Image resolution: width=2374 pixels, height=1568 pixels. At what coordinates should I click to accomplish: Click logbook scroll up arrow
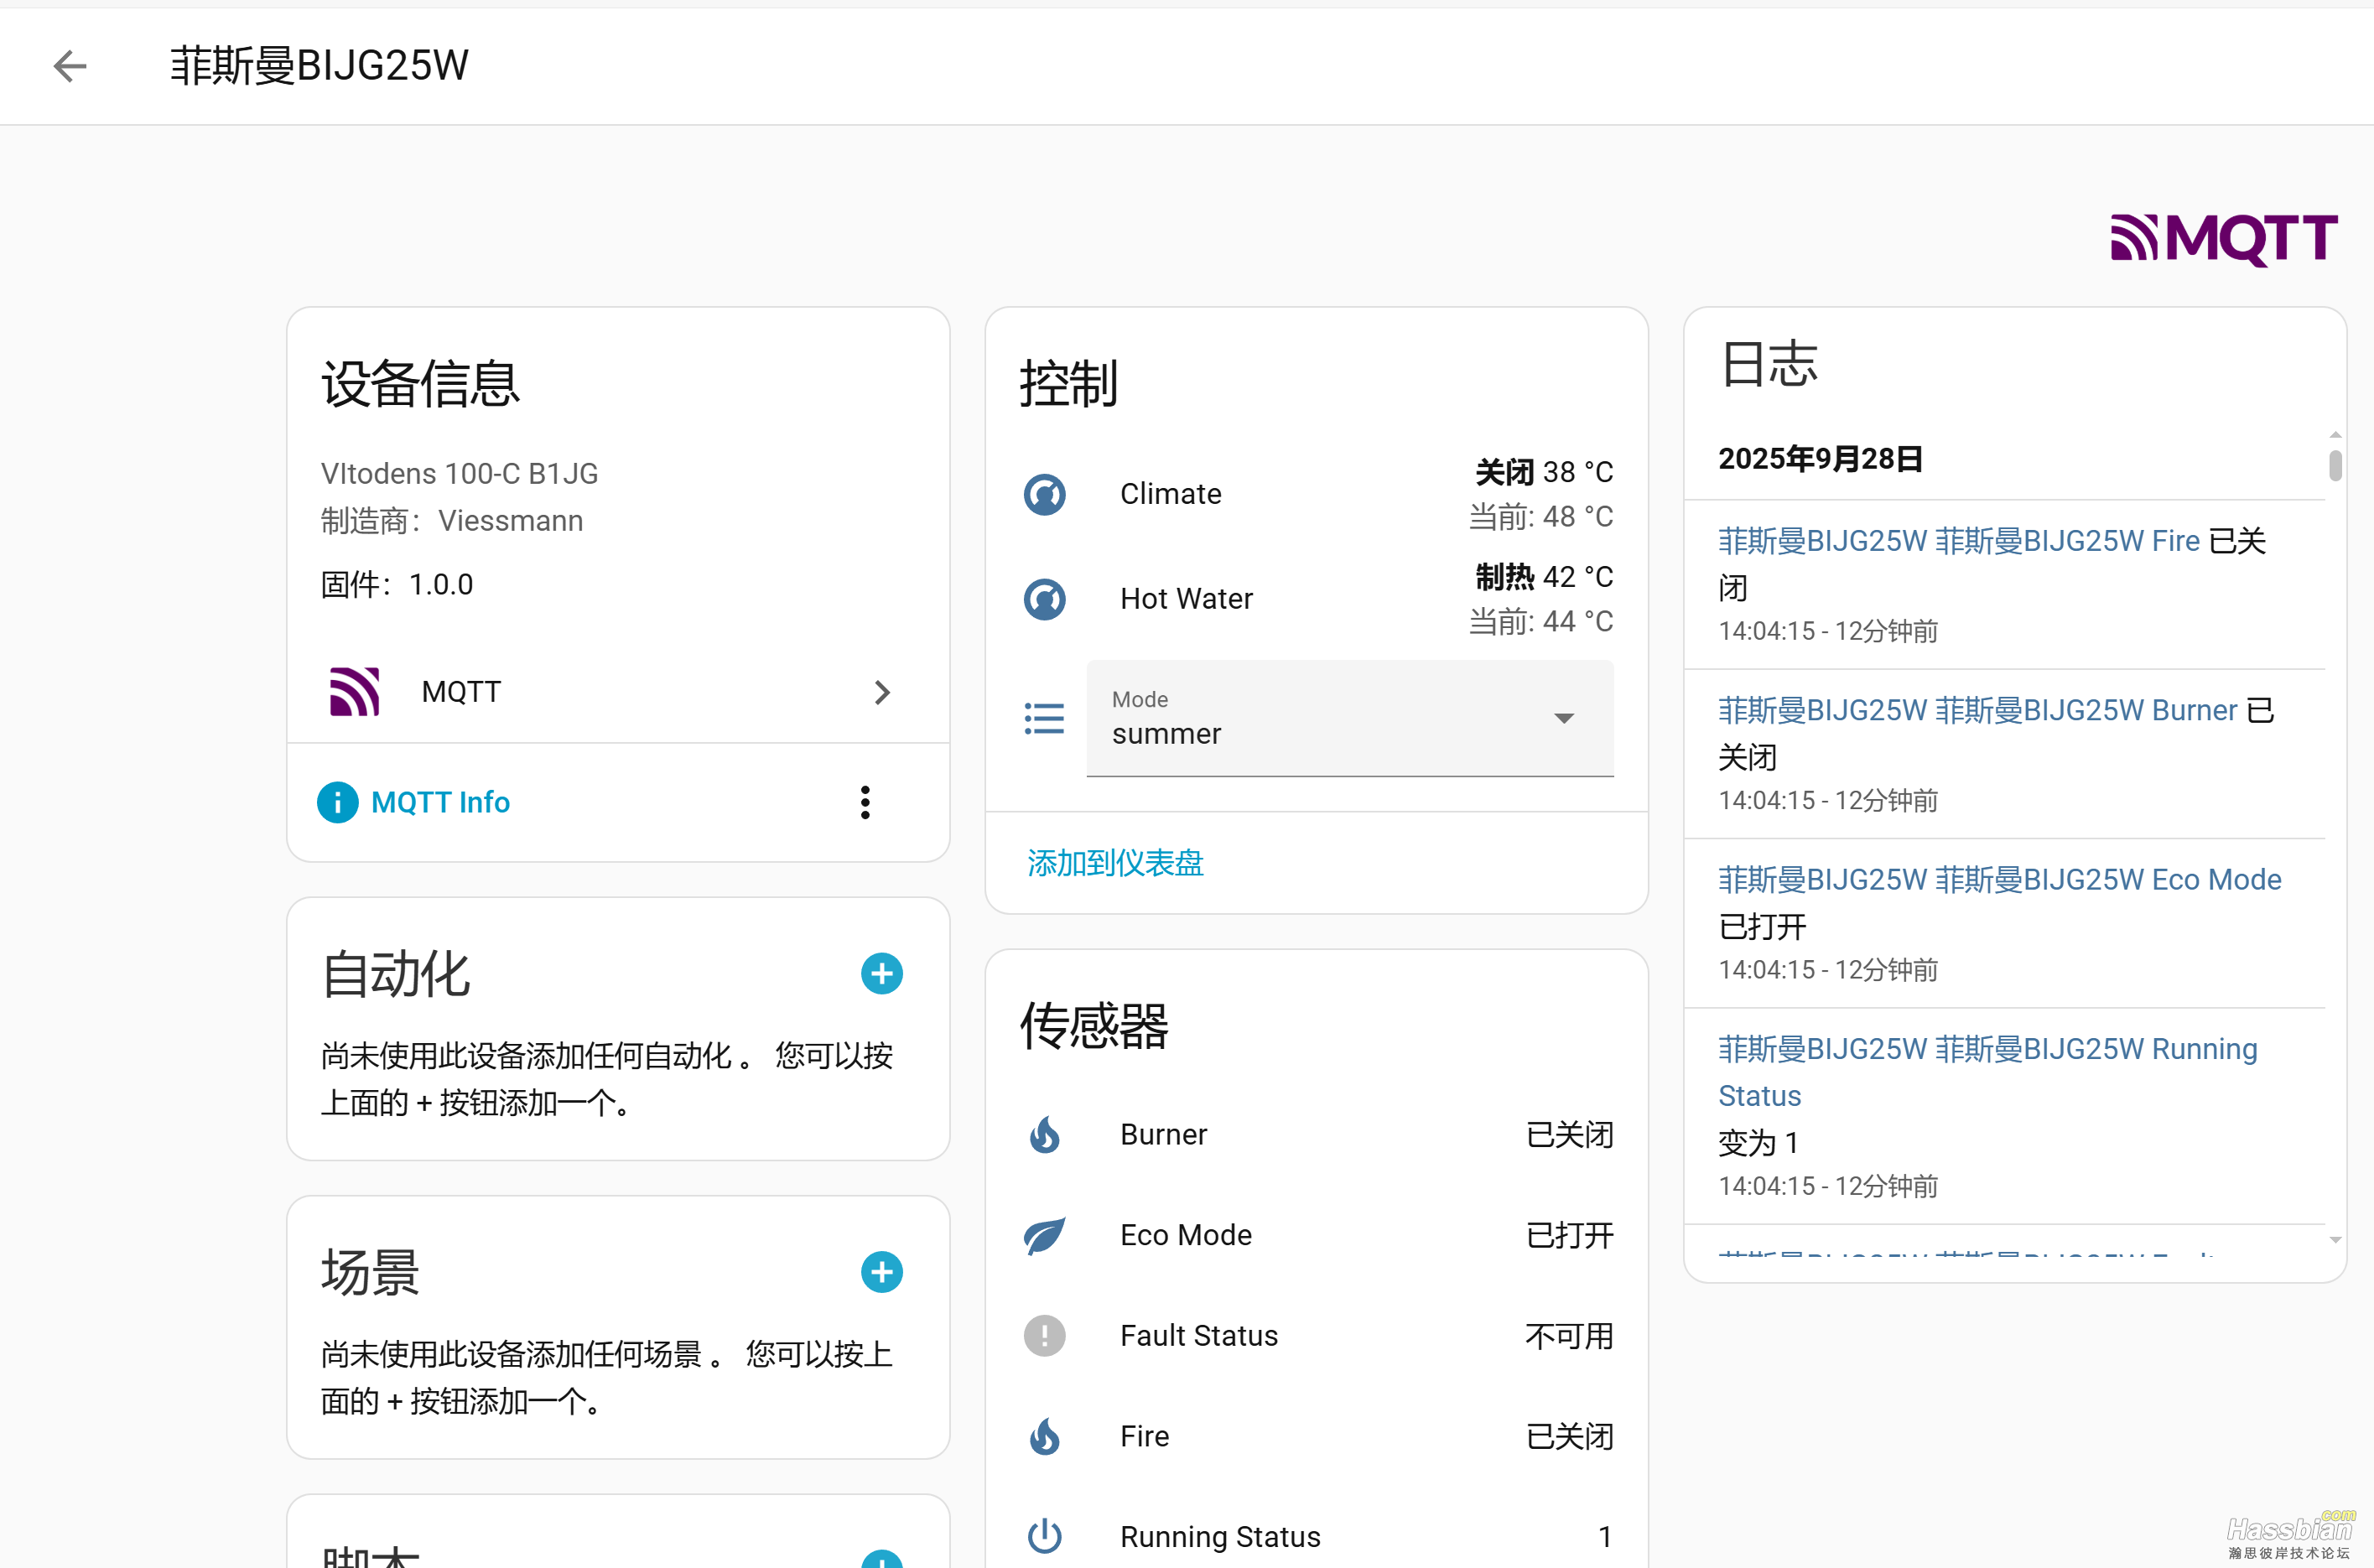click(x=2335, y=434)
